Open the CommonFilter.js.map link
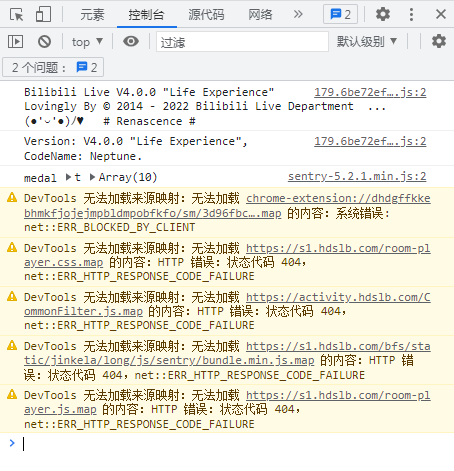Viewport: 454px width, 471px height. pyautogui.click(x=227, y=304)
